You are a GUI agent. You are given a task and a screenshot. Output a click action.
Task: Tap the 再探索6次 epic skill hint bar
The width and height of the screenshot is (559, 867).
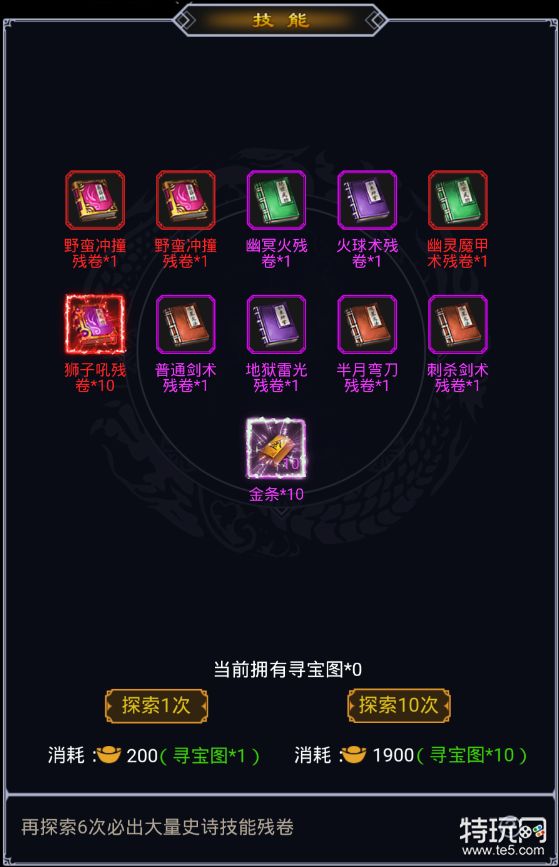[280, 827]
